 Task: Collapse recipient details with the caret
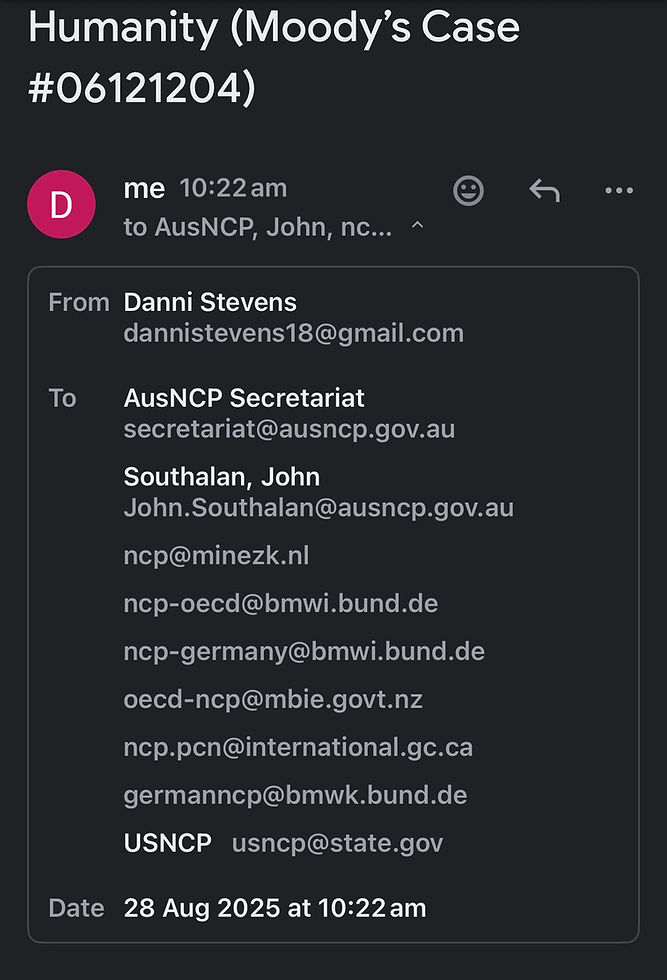[x=418, y=227]
